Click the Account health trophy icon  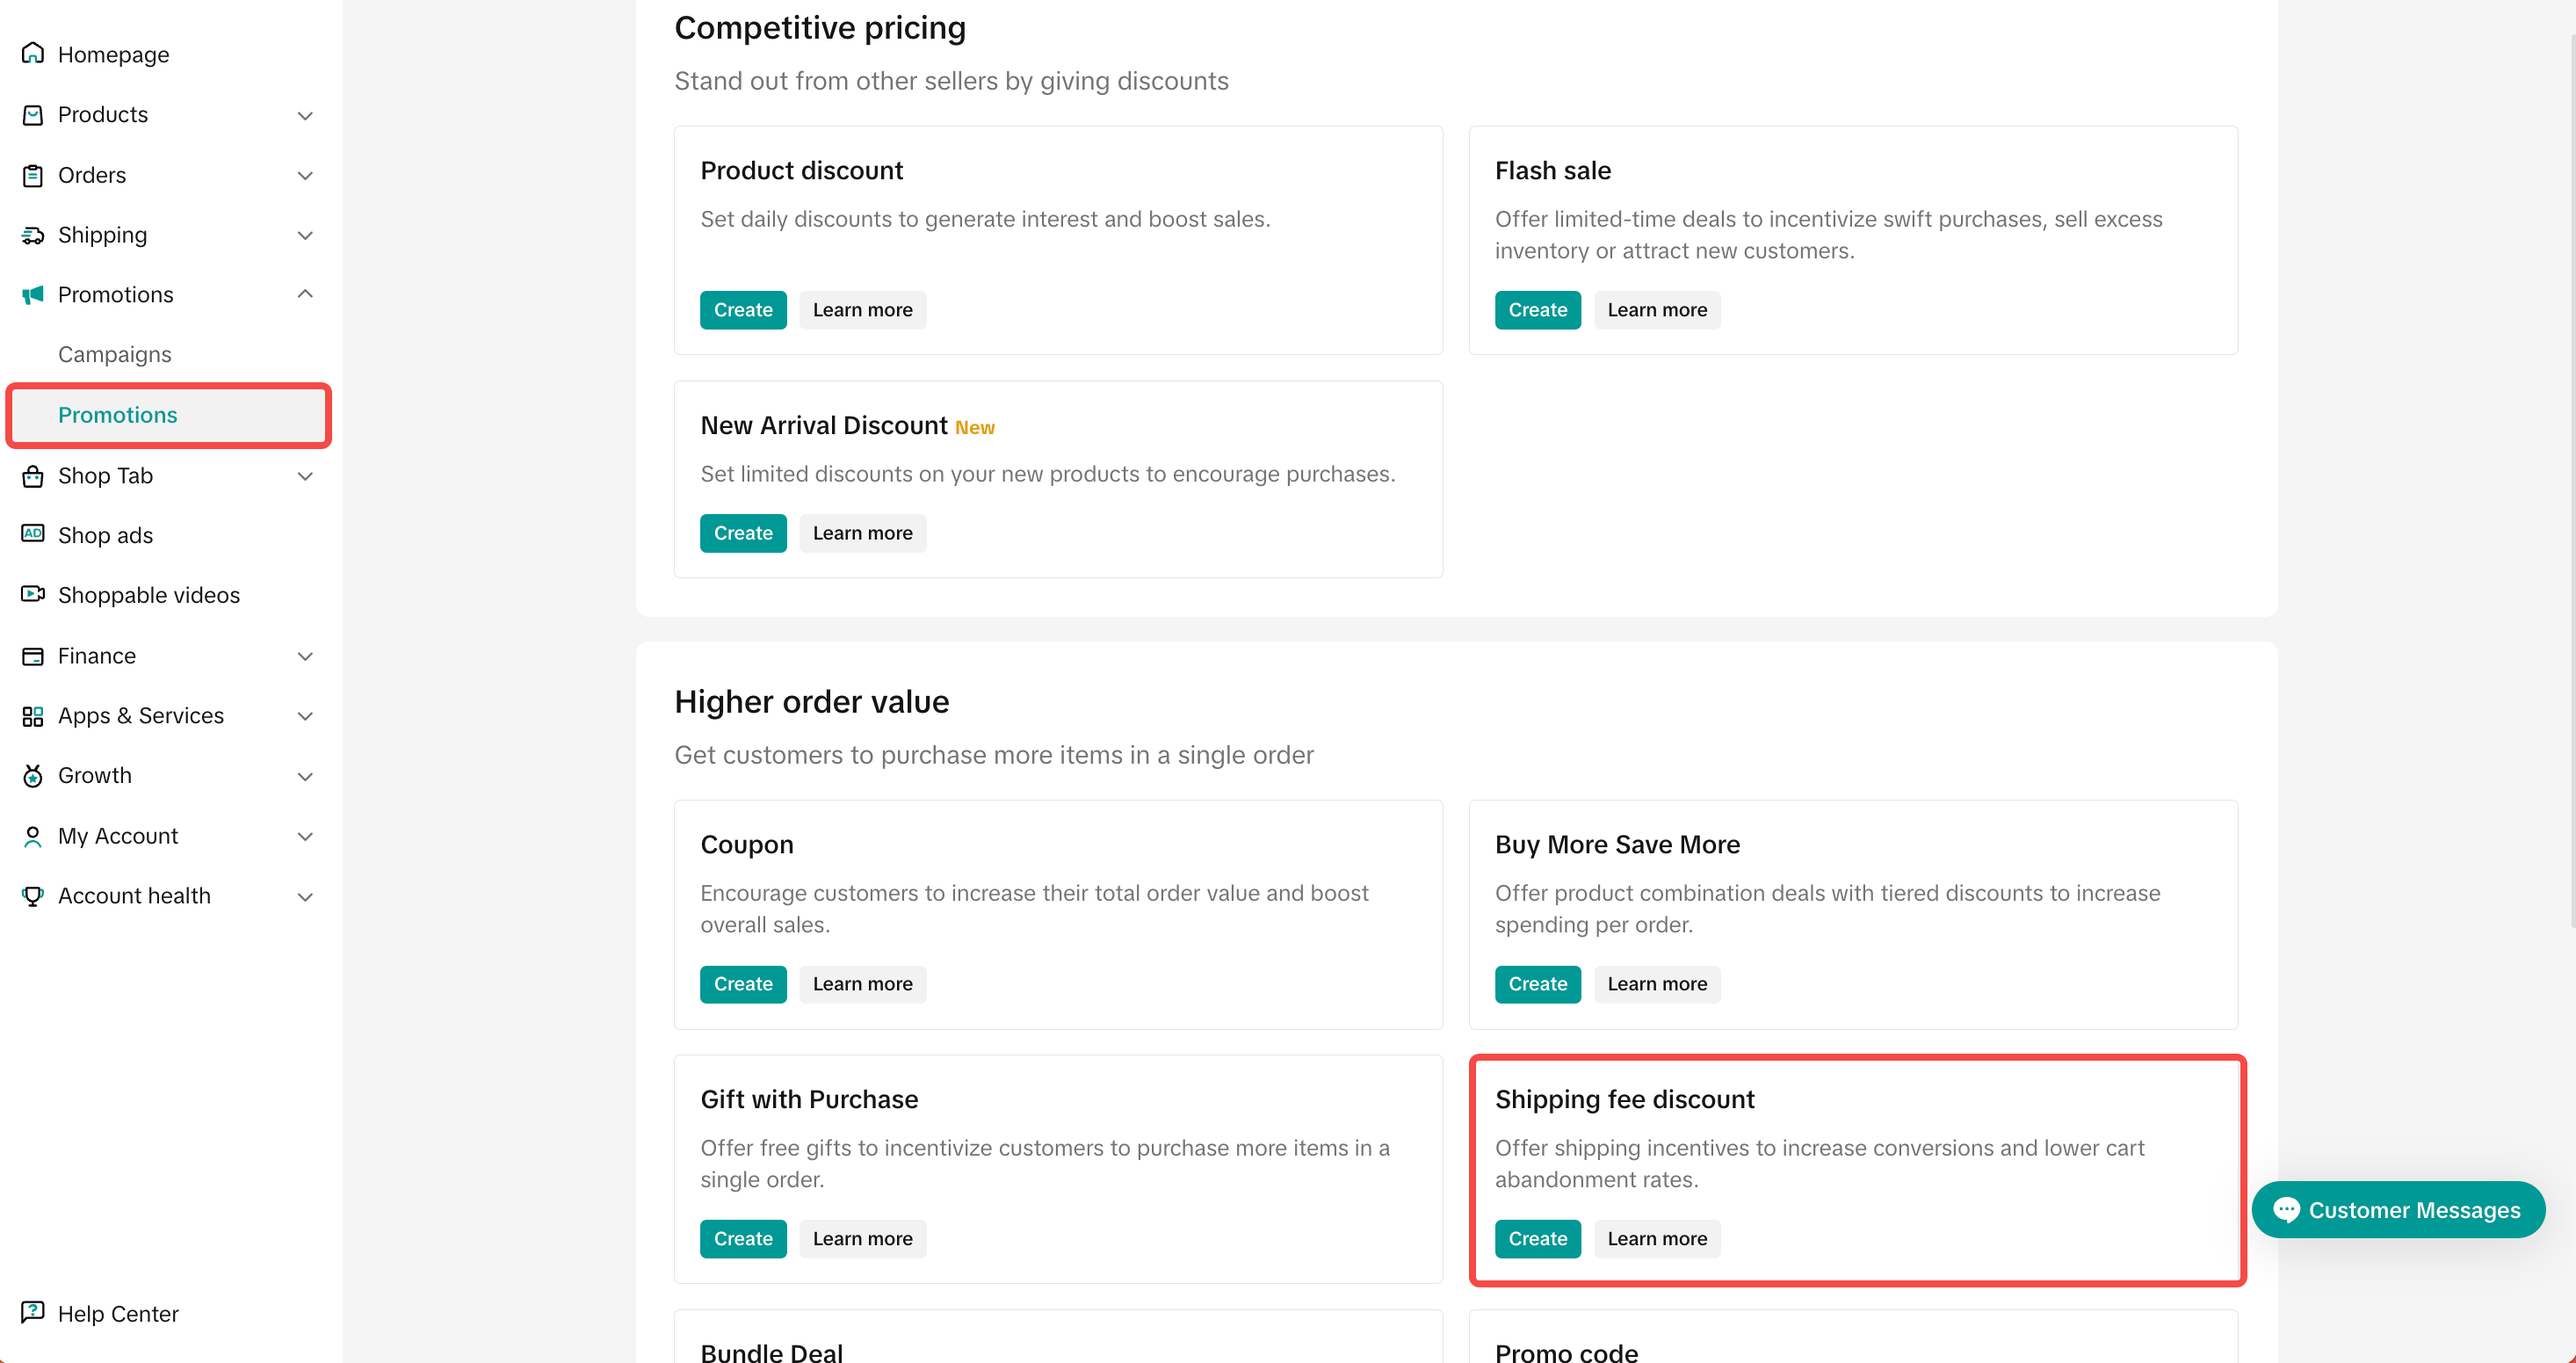coord(33,895)
